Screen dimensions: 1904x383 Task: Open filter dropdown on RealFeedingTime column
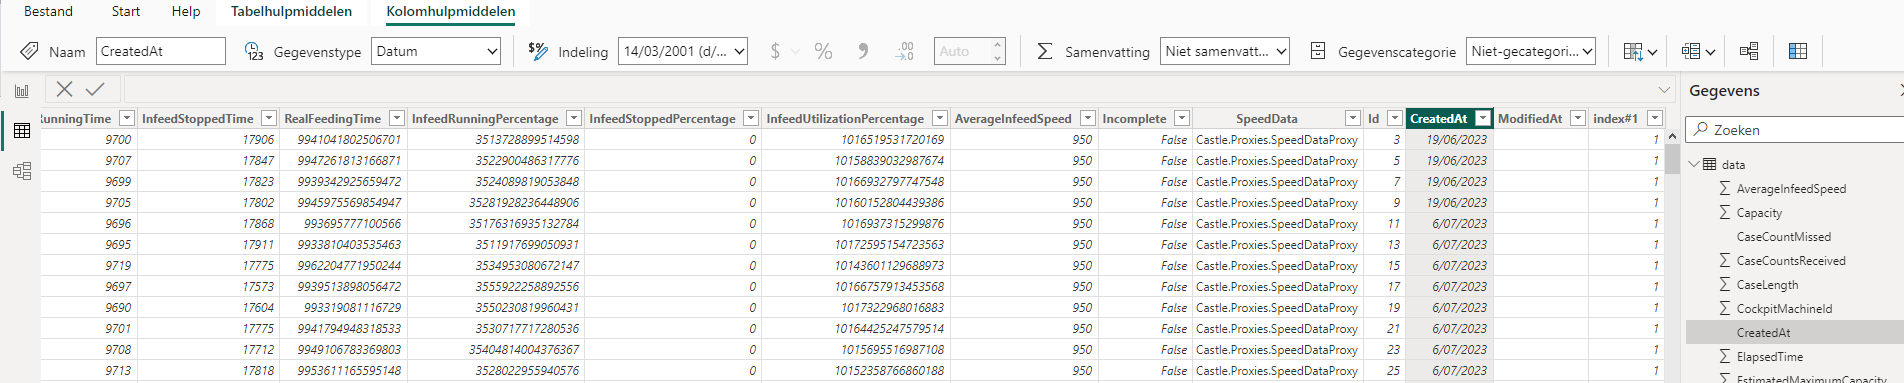397,118
